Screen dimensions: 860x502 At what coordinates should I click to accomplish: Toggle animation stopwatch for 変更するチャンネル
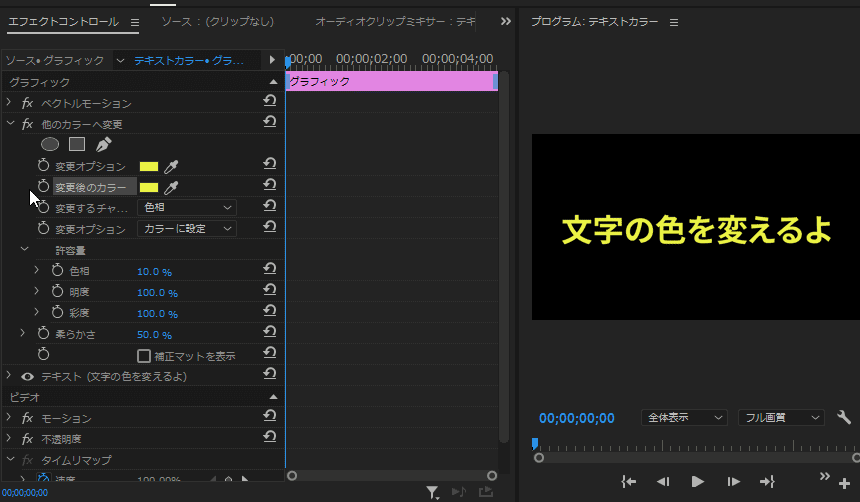click(x=43, y=207)
